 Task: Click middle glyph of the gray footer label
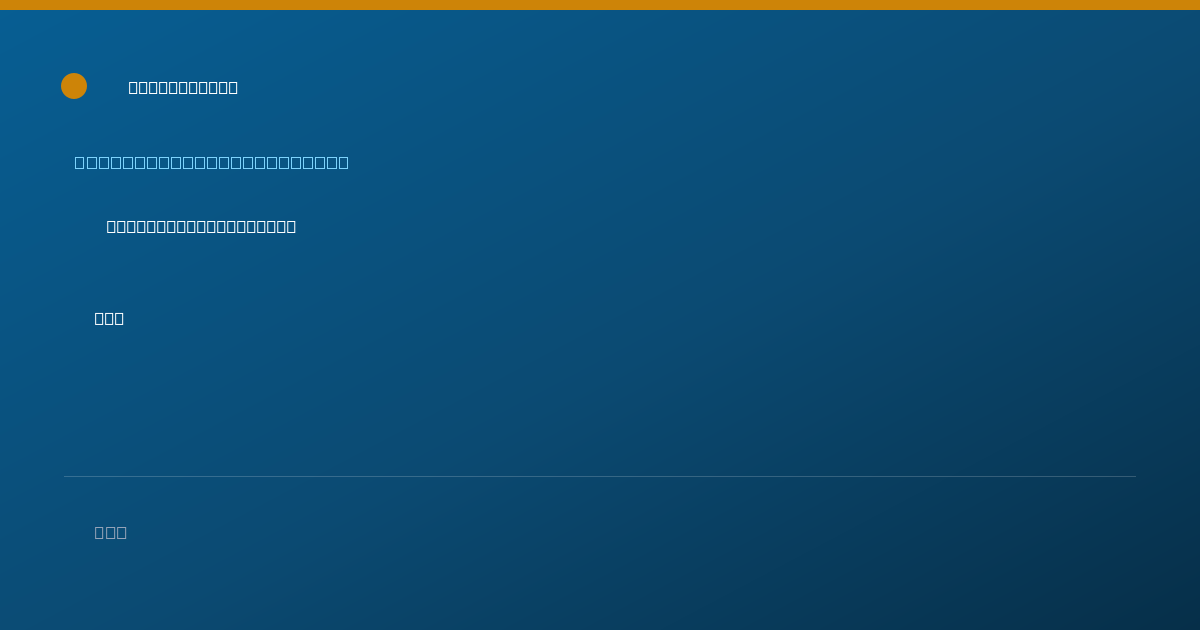(x=111, y=532)
